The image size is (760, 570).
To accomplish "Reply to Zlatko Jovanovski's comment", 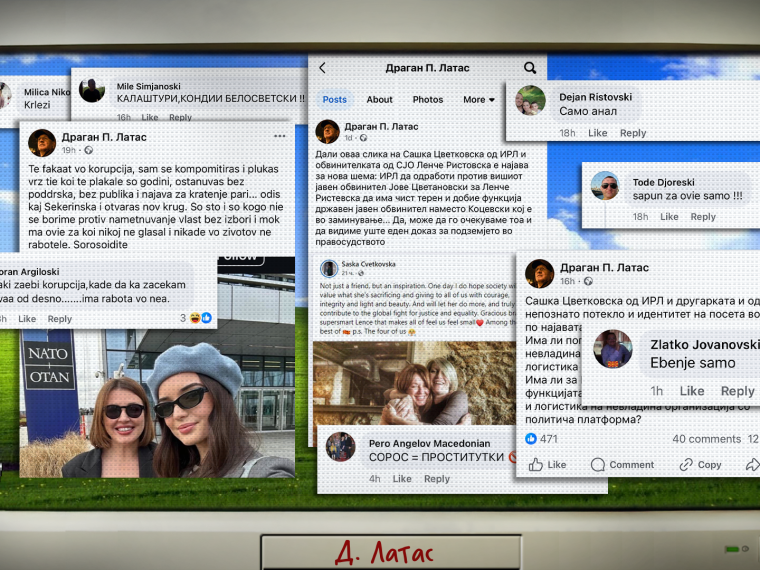I will click(737, 391).
